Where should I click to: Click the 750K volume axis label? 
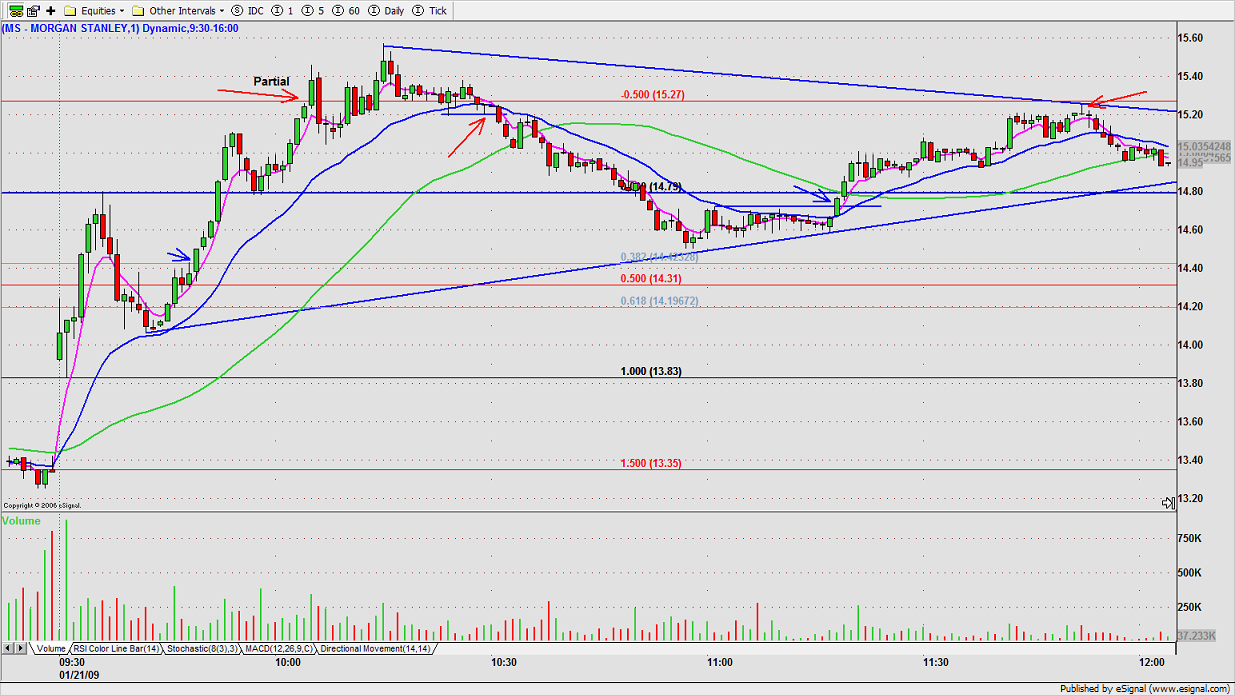tap(1189, 538)
